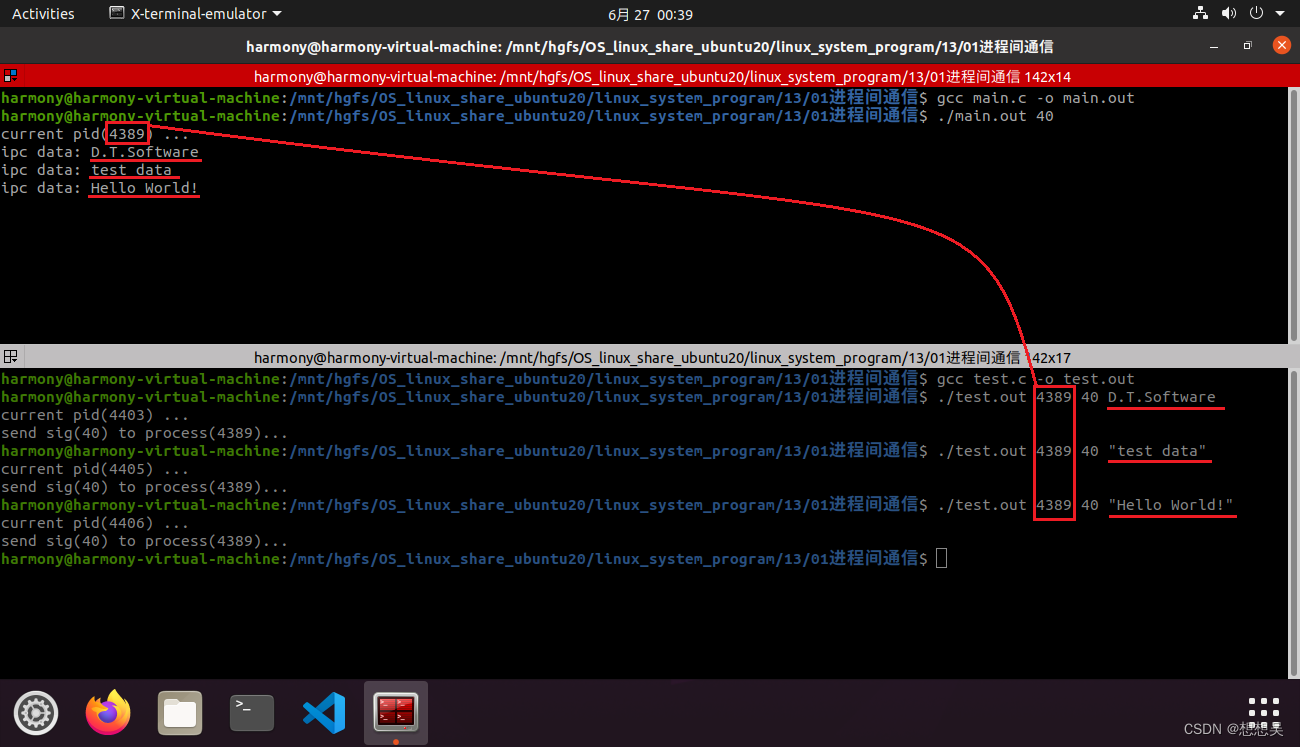The image size is (1300, 747).
Task: Open Settings from the dock
Action: click(36, 713)
